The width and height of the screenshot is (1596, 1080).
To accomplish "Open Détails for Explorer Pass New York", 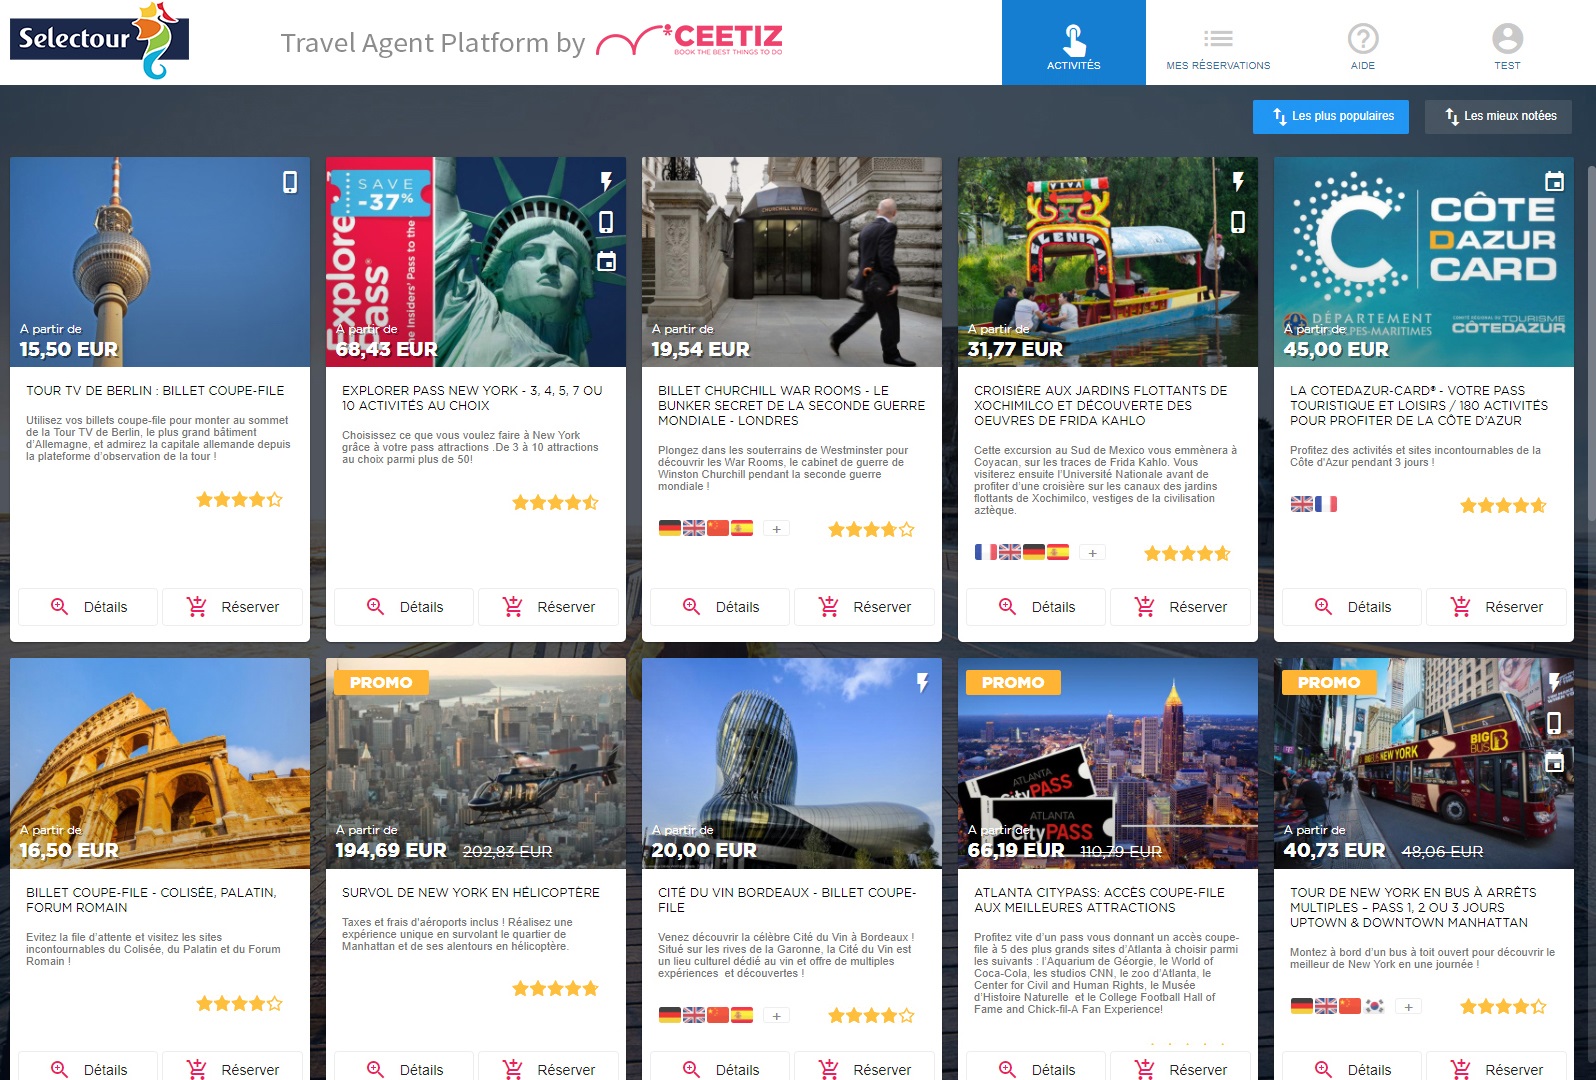I will [403, 607].
